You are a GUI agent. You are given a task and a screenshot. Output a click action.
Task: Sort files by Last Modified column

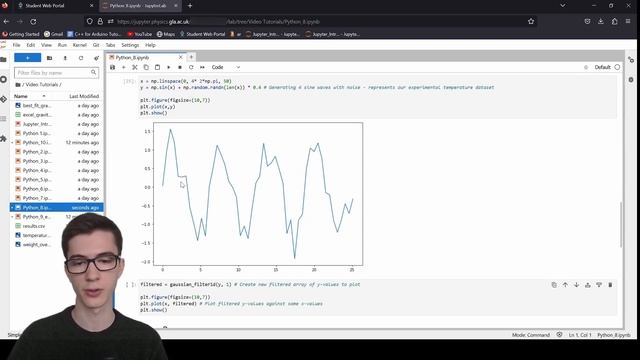click(84, 96)
